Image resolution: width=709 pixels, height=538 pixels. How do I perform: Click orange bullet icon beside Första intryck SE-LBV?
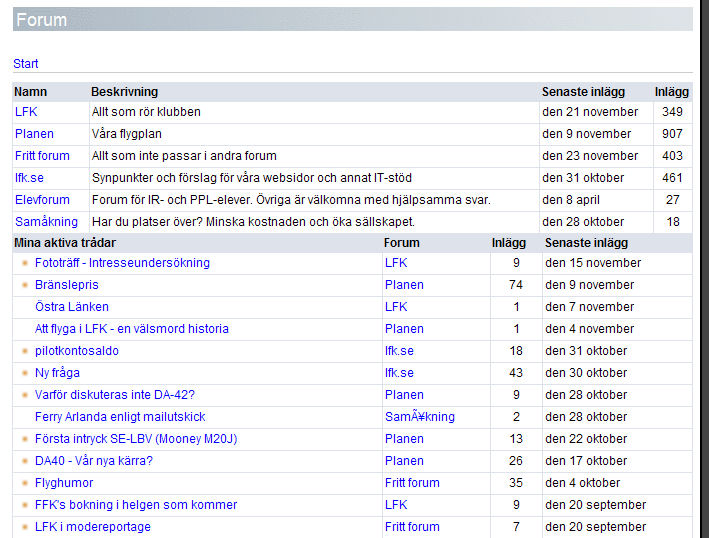click(25, 439)
